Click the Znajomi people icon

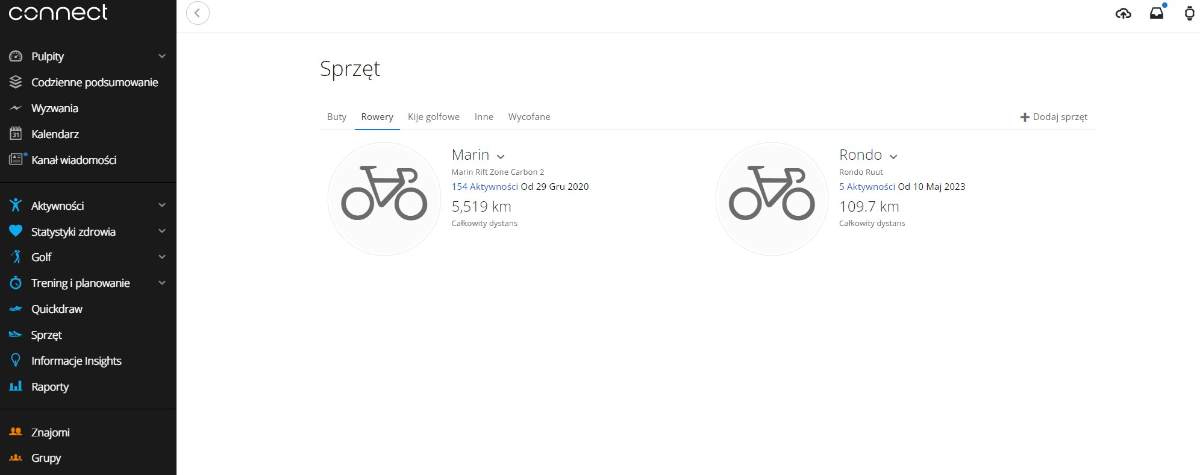[15, 432]
